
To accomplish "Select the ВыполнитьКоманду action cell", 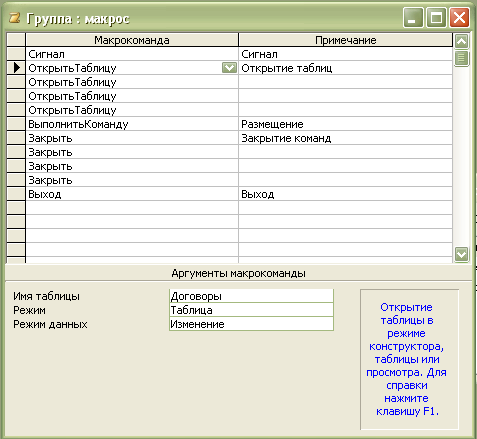I will tap(132, 124).
